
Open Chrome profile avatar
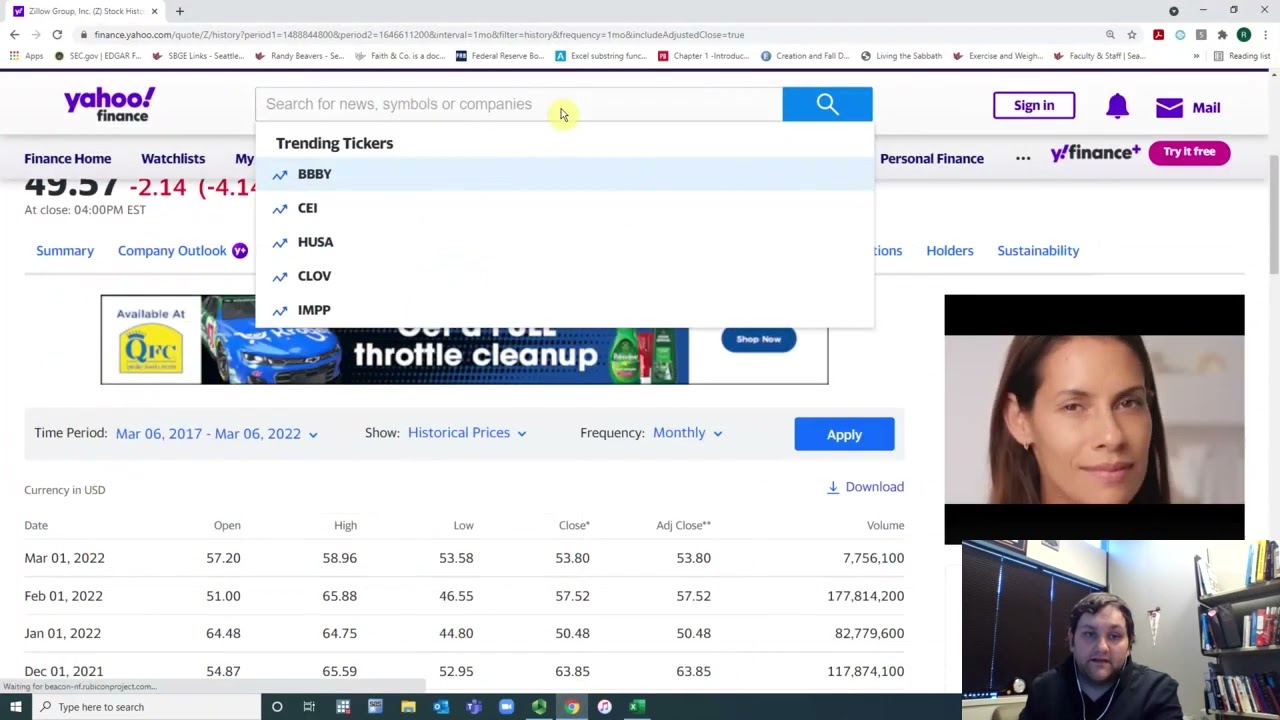(x=1244, y=35)
